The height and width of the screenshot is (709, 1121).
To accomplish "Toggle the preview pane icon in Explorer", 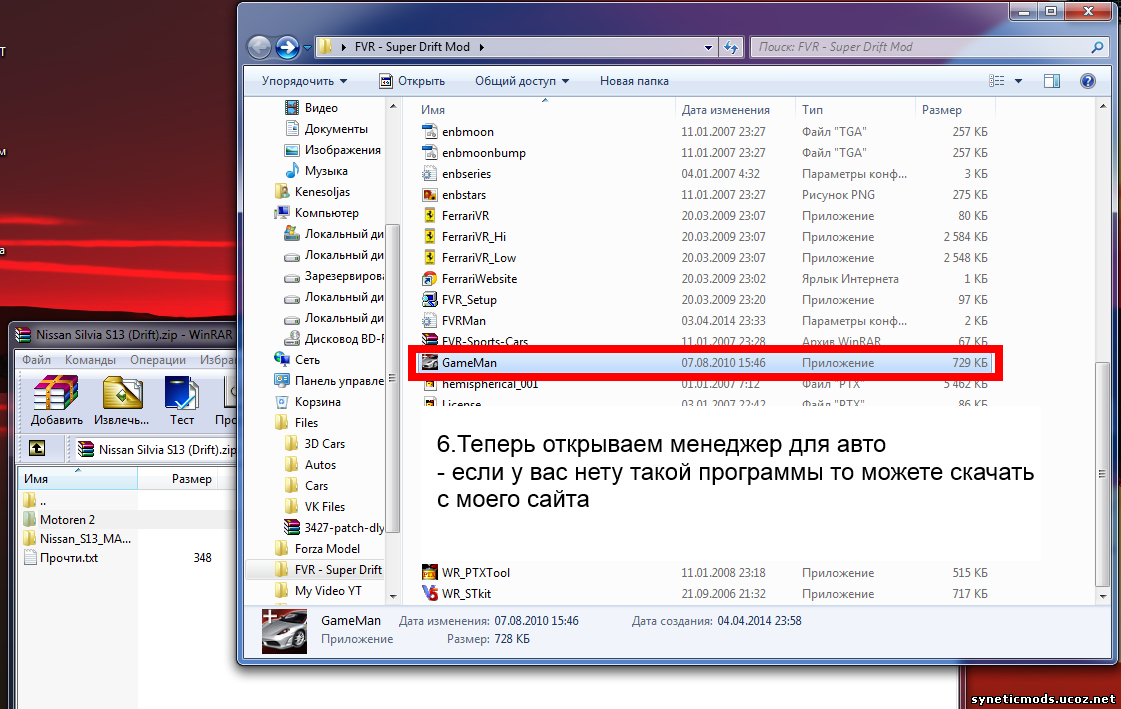I will click(1052, 81).
